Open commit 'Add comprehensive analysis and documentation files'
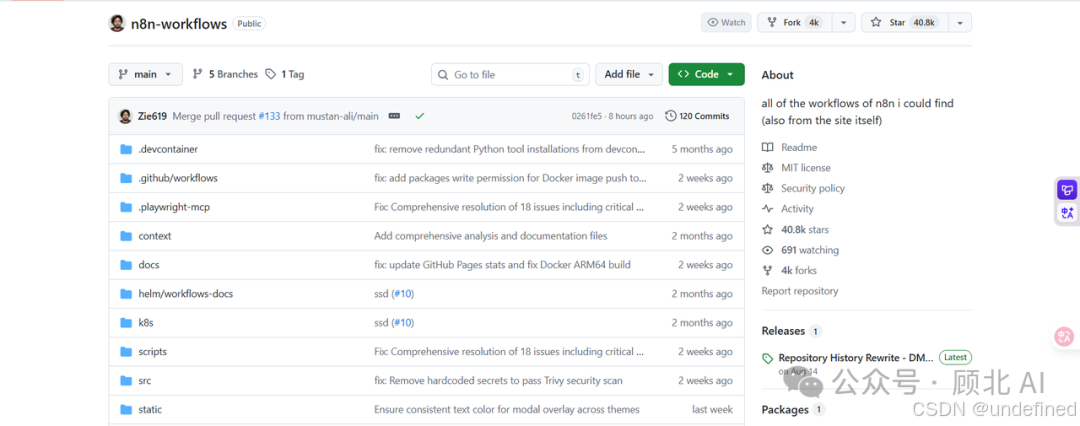 click(490, 236)
